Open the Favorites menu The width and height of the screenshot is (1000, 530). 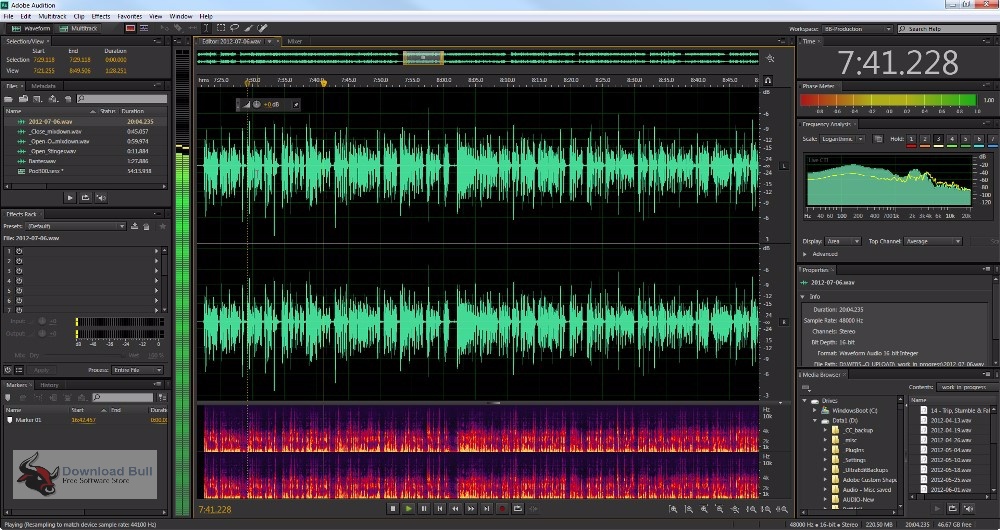click(x=129, y=16)
